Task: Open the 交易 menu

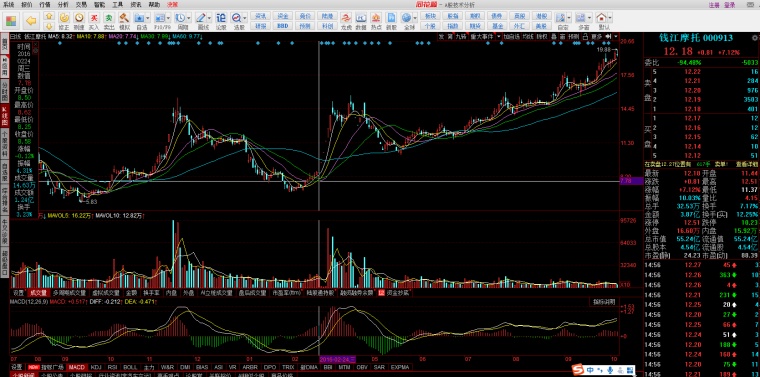Action: pyautogui.click(x=81, y=4)
